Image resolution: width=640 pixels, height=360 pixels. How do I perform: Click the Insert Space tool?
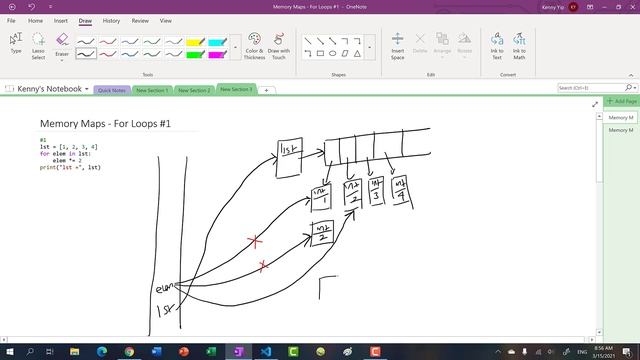pos(398,46)
